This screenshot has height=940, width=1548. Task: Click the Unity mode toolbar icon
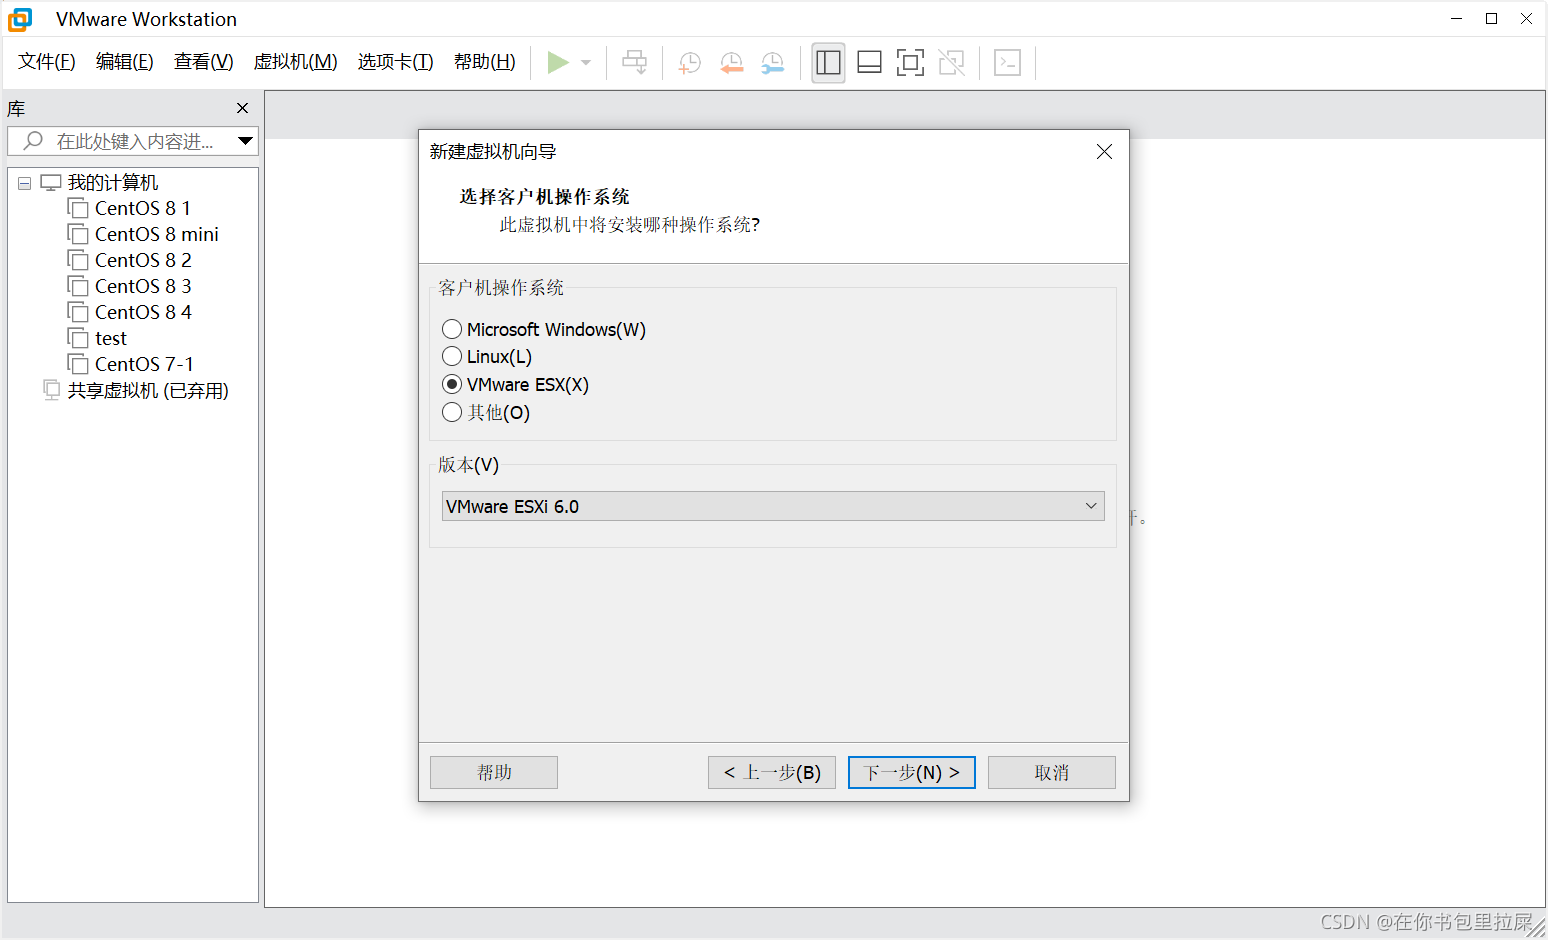(x=952, y=62)
